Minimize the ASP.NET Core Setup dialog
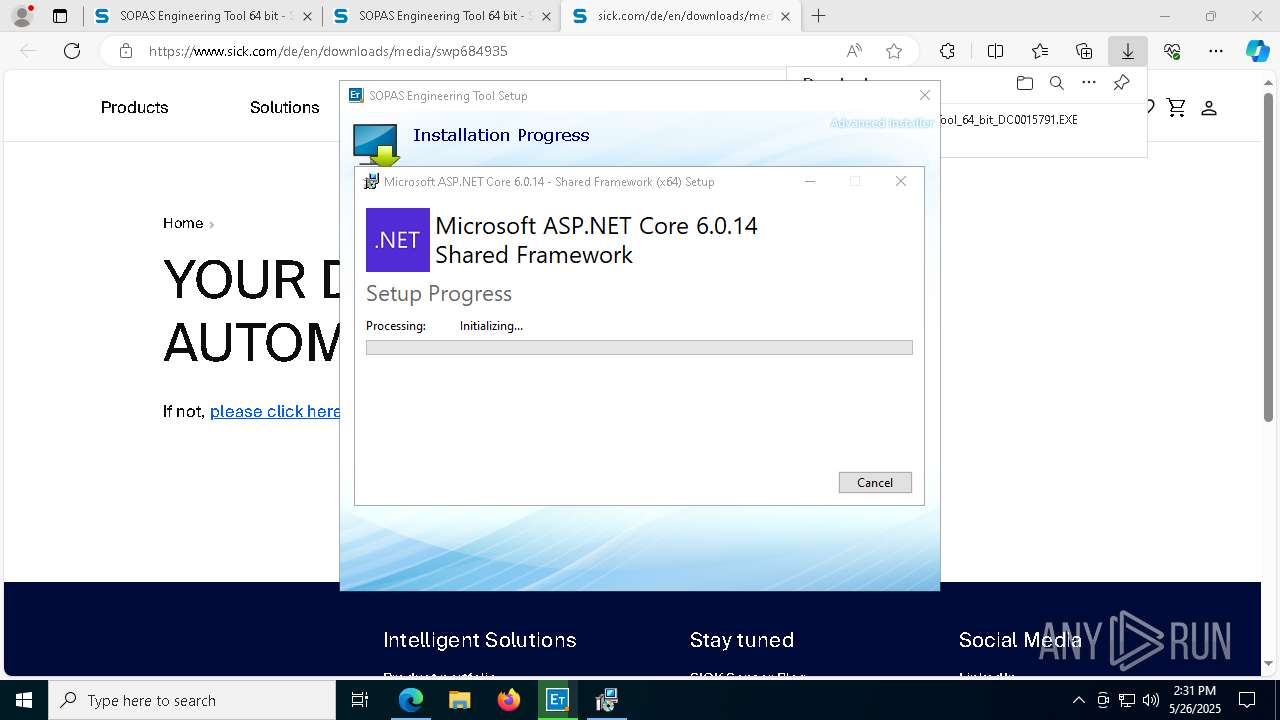Screen dimensions: 1280x720 click(x=811, y=181)
